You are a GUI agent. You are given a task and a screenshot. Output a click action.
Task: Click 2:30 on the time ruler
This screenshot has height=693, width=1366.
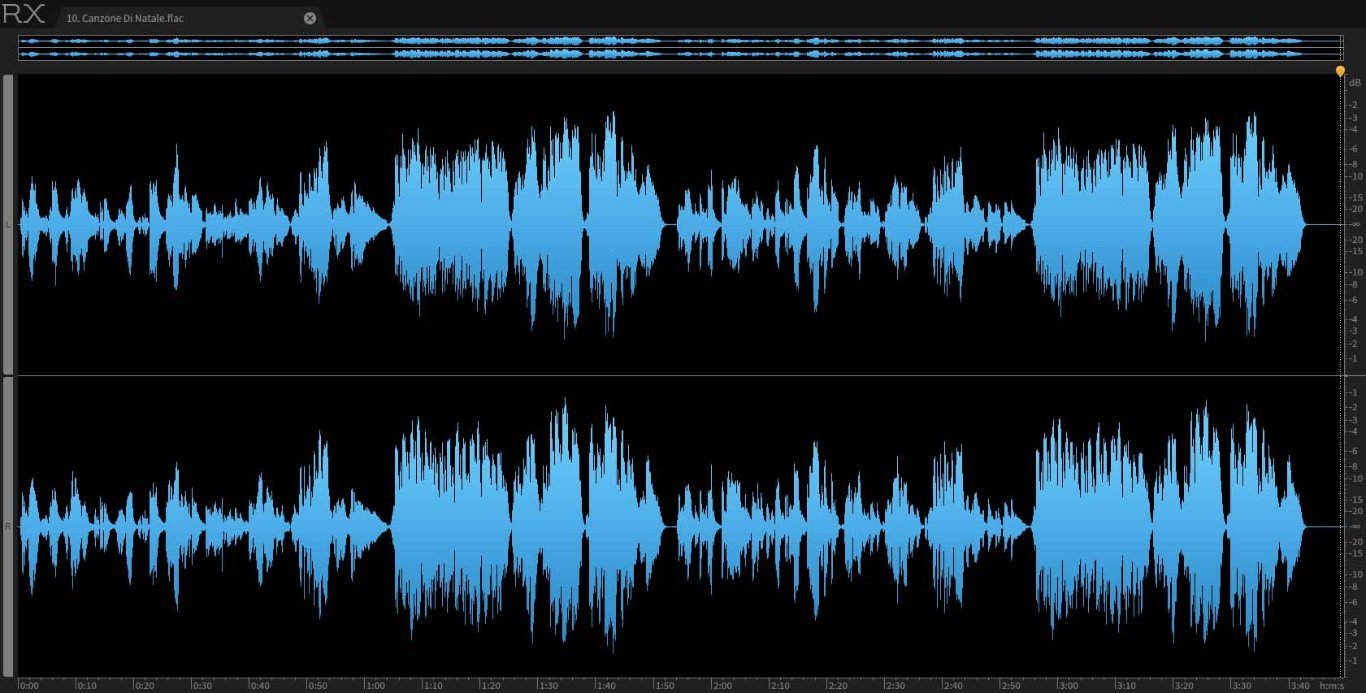point(894,685)
